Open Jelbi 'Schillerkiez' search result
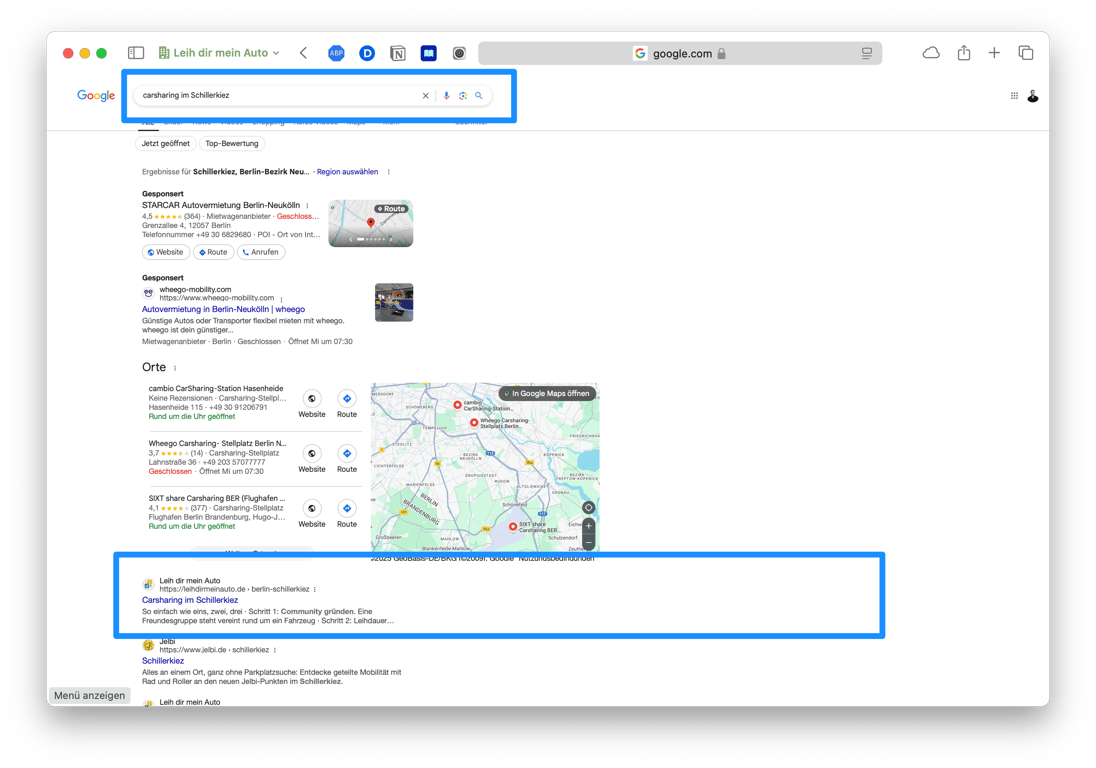 (x=163, y=661)
